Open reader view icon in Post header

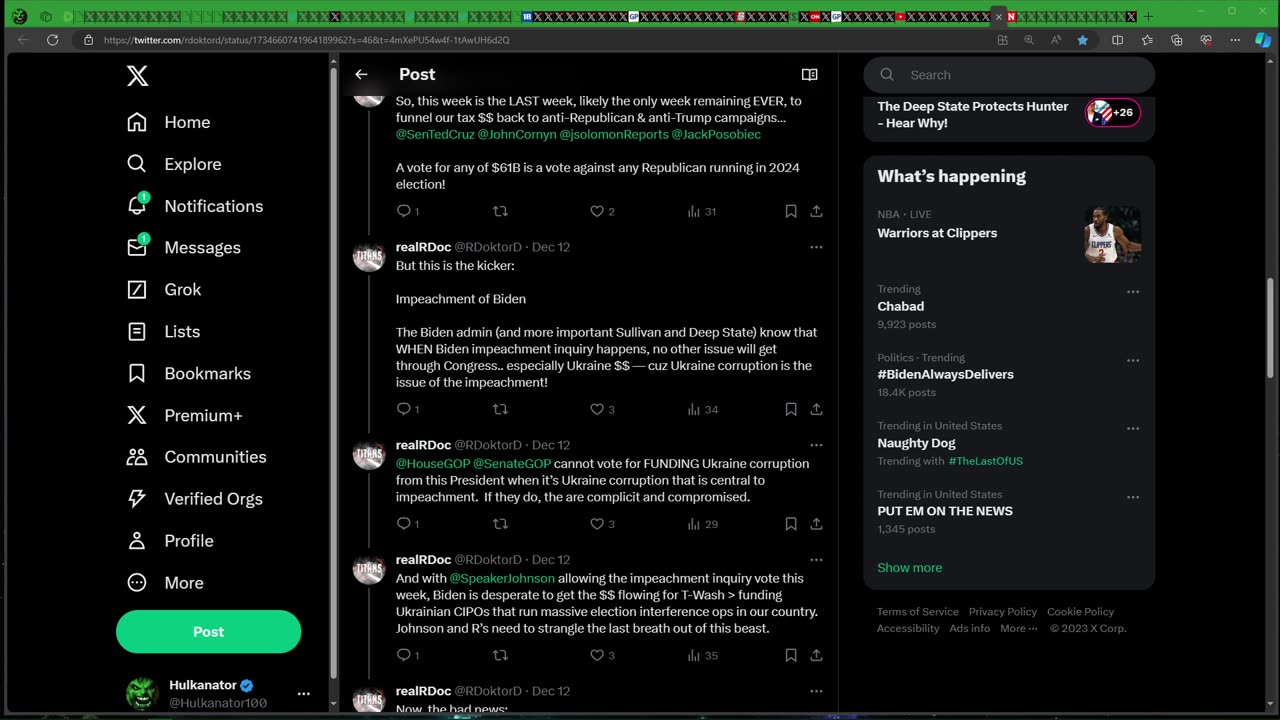pyautogui.click(x=810, y=75)
